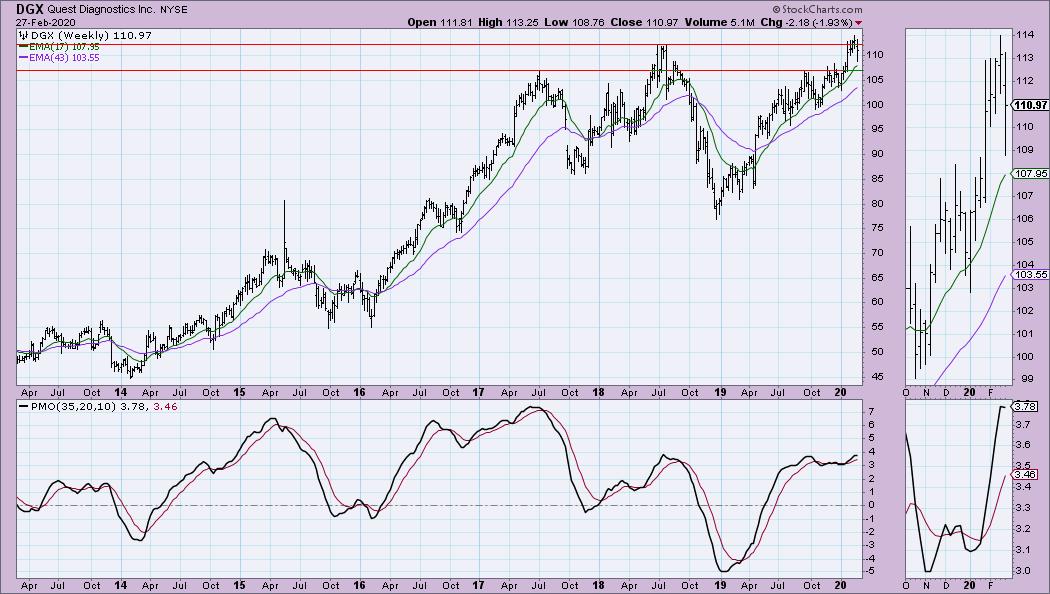The height and width of the screenshot is (594, 1050).
Task: Click the ©StockCharts.com attribution text
Action: (817, 9)
